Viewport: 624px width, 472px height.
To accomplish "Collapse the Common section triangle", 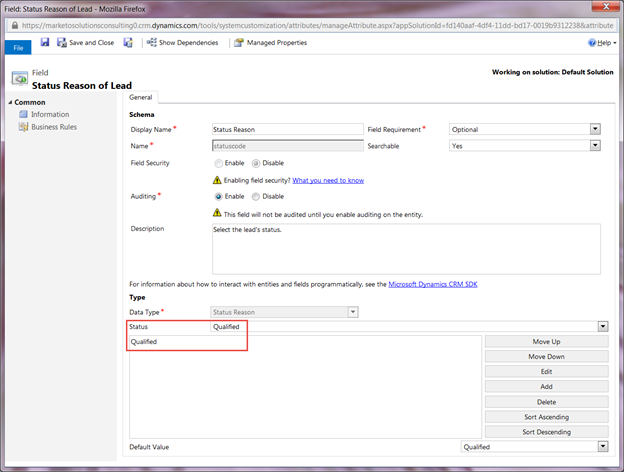I will (10, 102).
